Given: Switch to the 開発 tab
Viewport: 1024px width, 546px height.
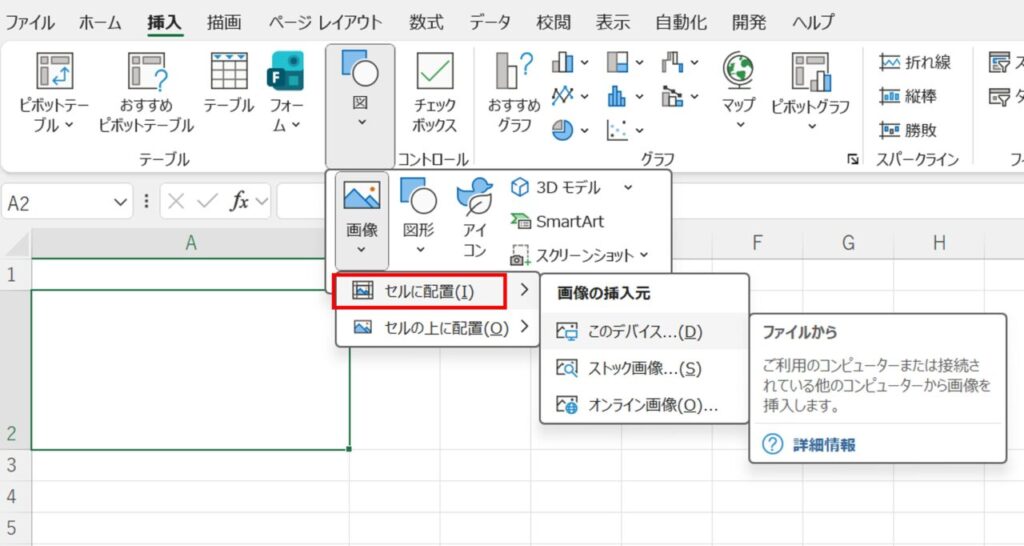Looking at the screenshot, I should [749, 22].
